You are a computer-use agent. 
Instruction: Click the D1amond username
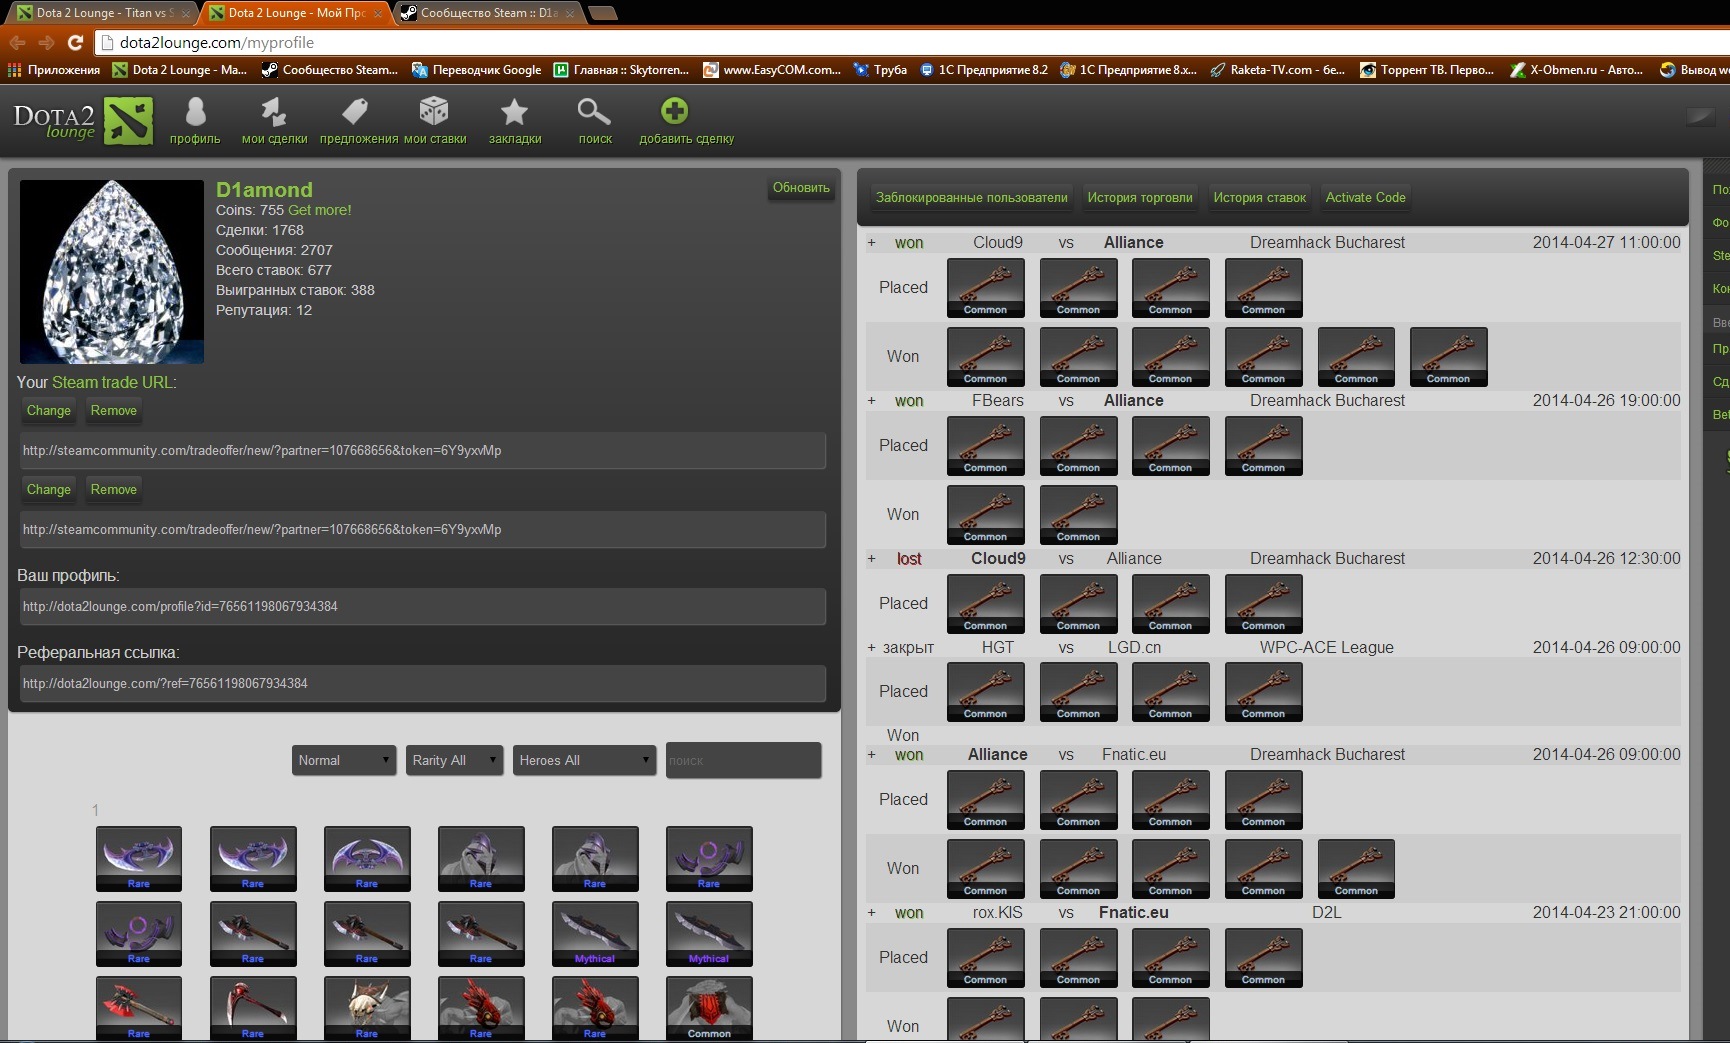point(264,189)
